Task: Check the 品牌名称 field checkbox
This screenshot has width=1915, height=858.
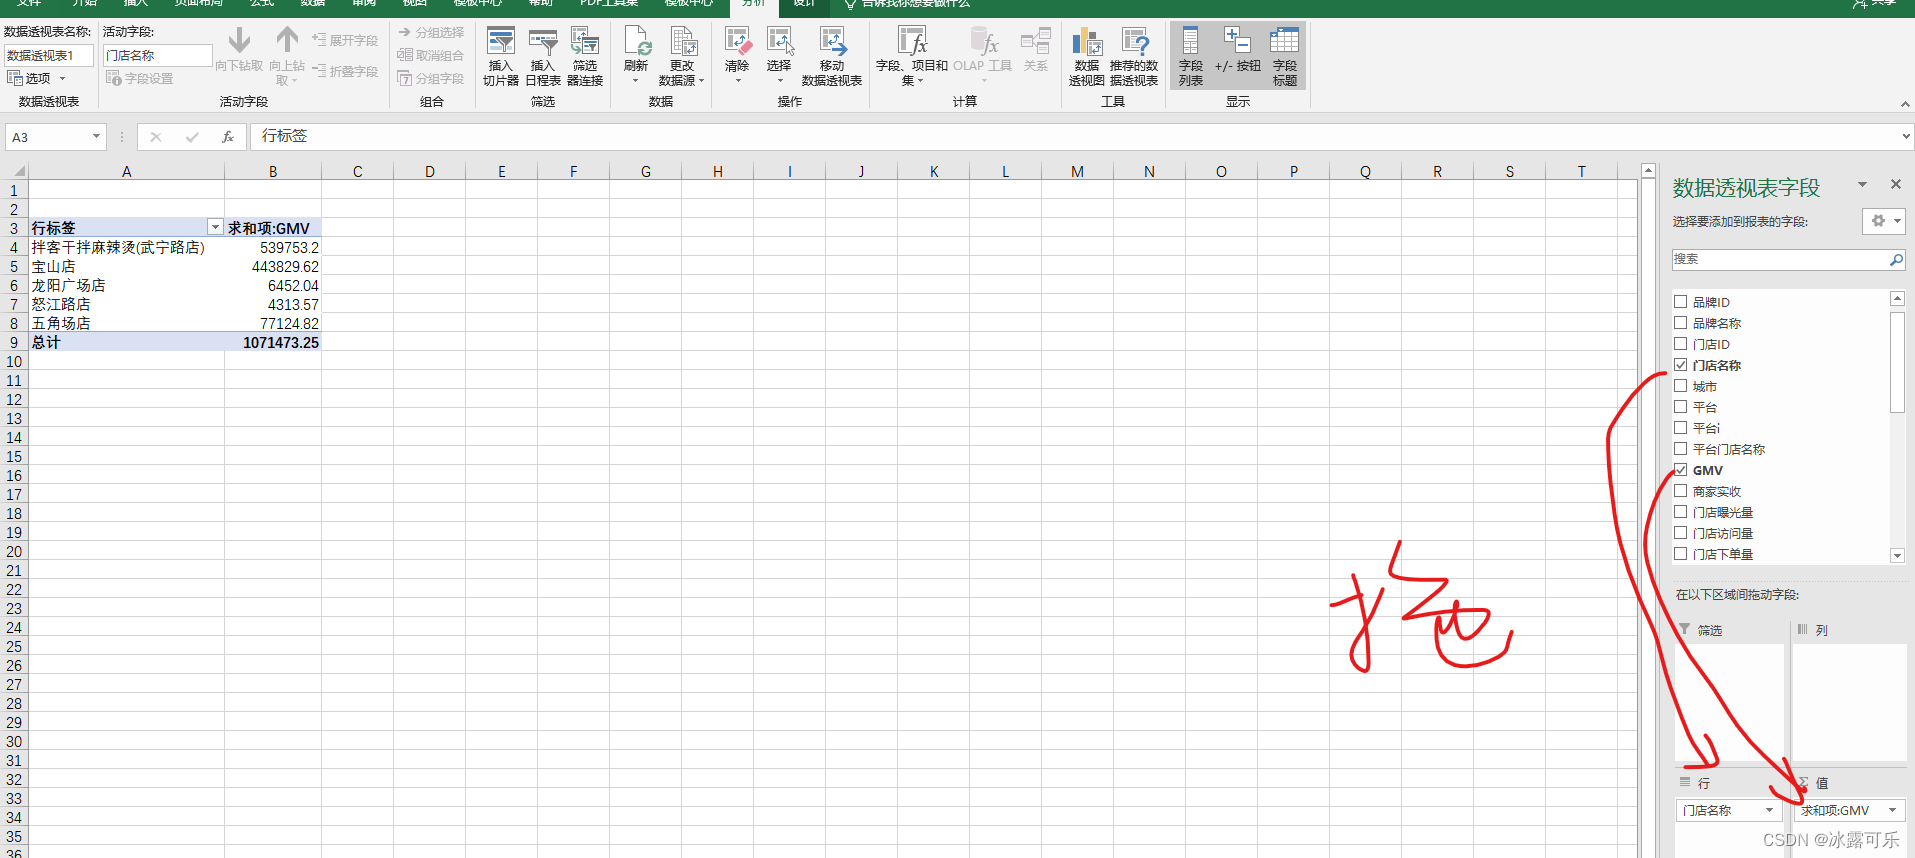Action: coord(1681,322)
